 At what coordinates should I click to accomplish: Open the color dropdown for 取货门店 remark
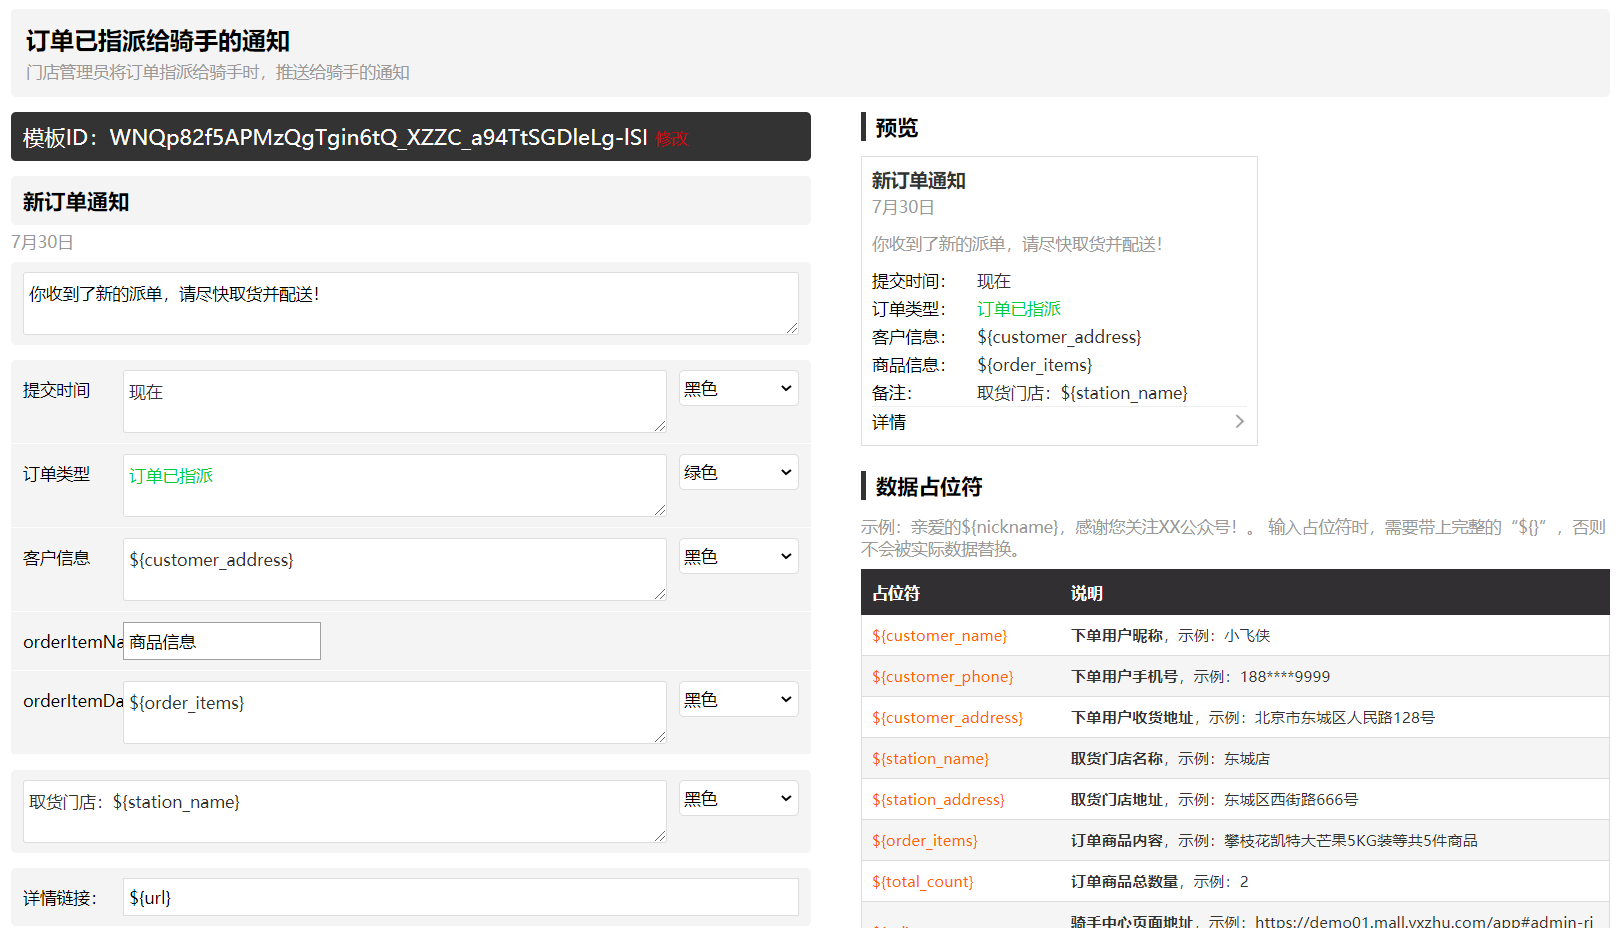pos(738,799)
